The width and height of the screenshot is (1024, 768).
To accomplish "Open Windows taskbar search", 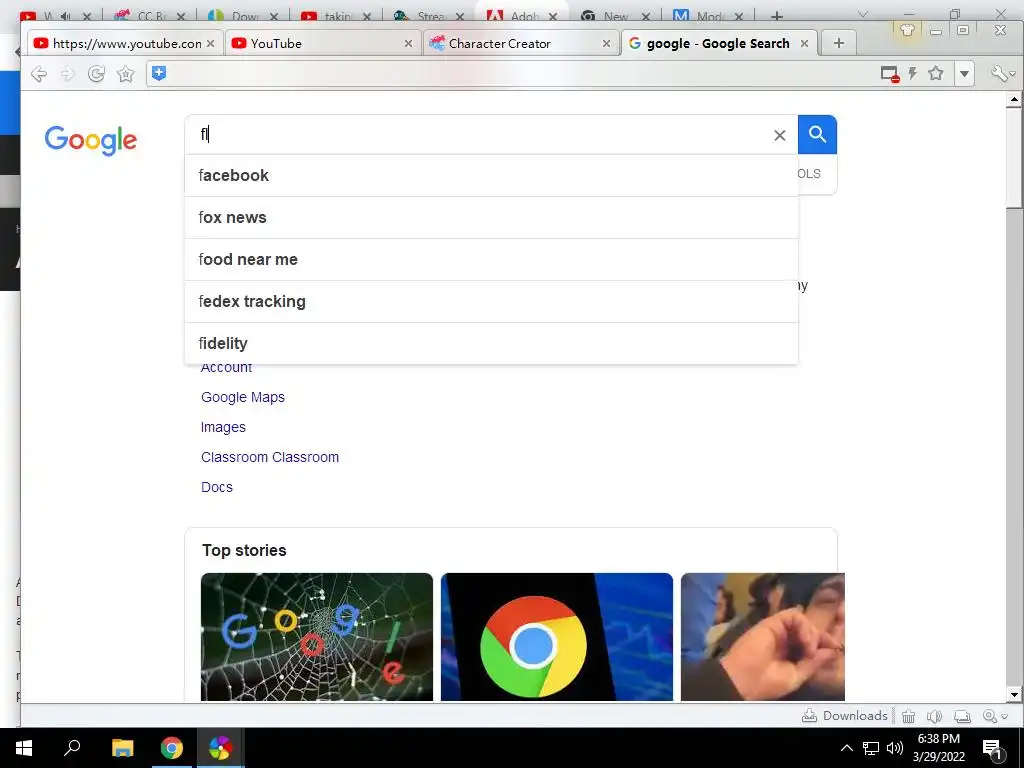I will (x=72, y=748).
